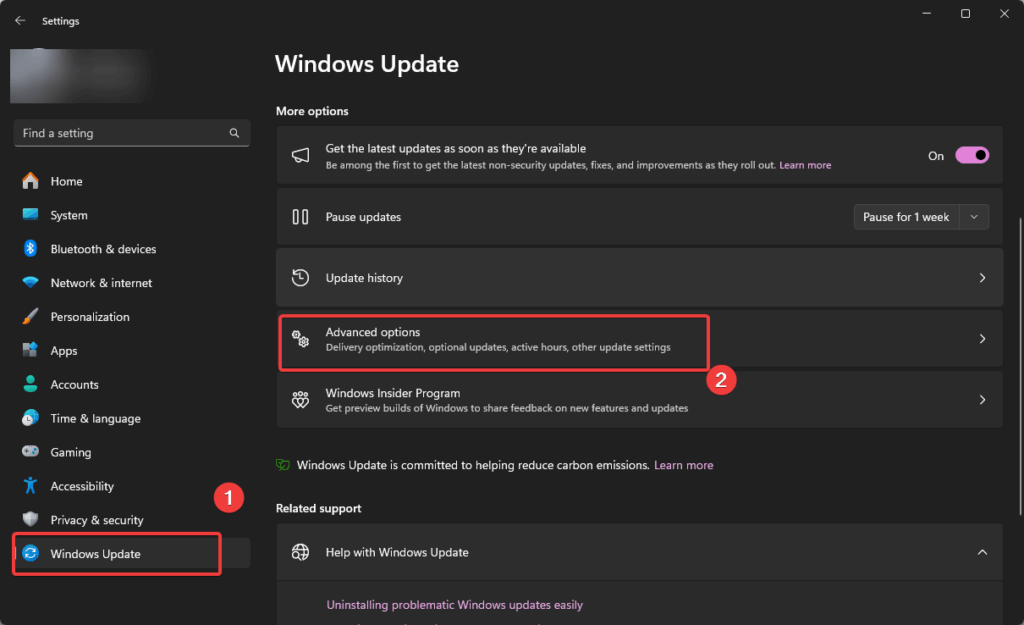
Task: Click the Home house icon
Action: point(30,181)
